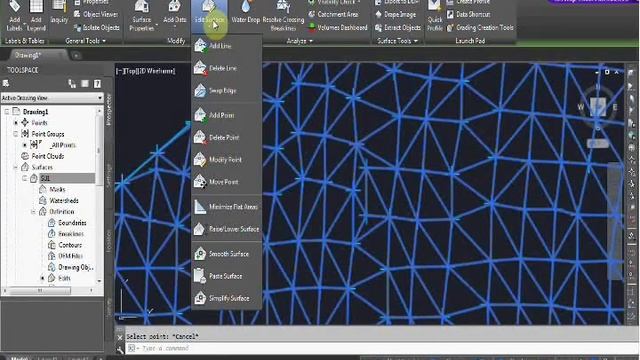
Task: Select Breaklines under Definition
Action: click(71, 234)
